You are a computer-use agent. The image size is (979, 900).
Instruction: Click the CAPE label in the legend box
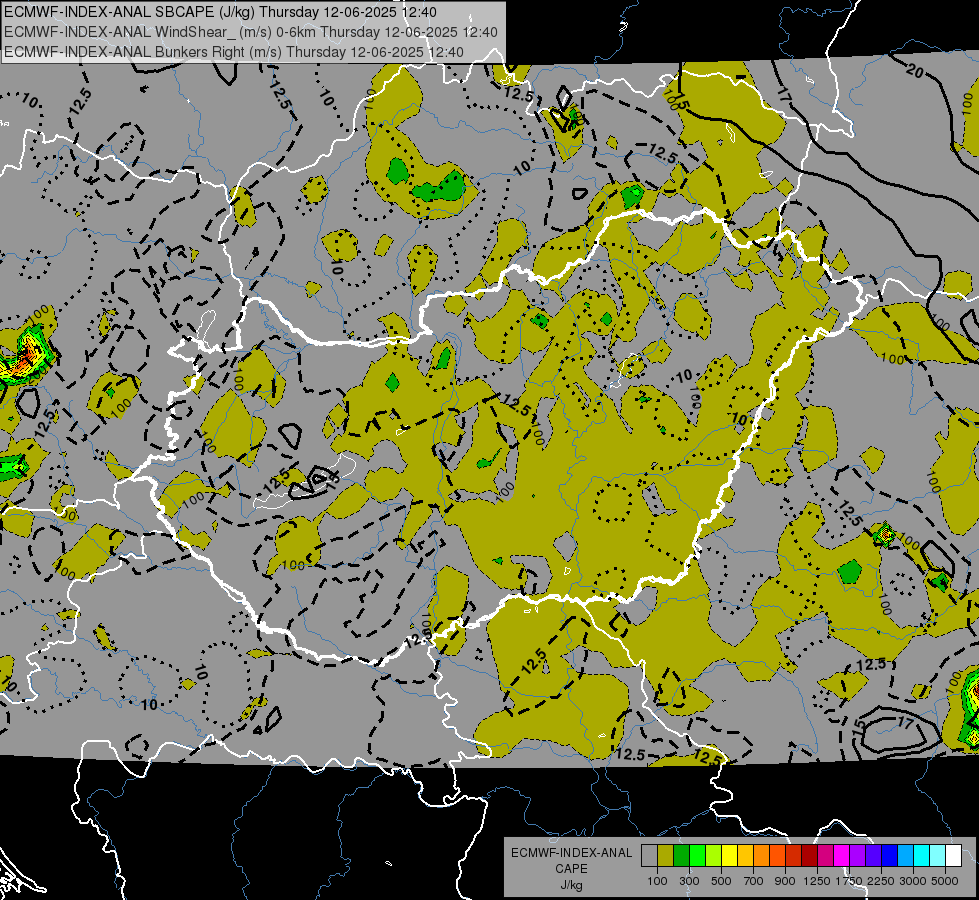point(571,869)
